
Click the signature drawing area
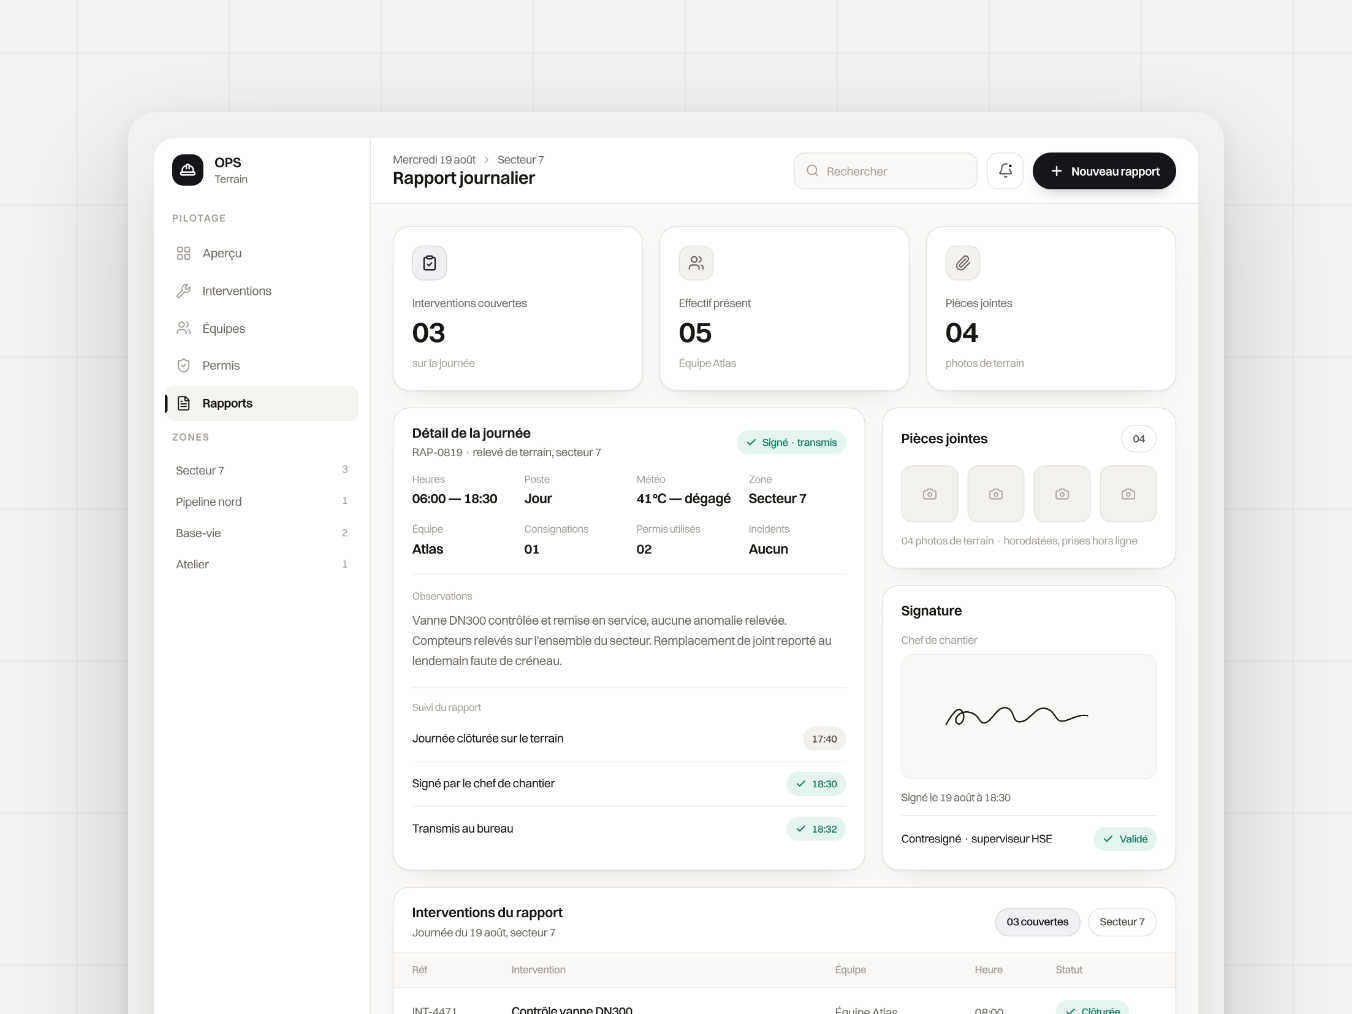(1028, 716)
